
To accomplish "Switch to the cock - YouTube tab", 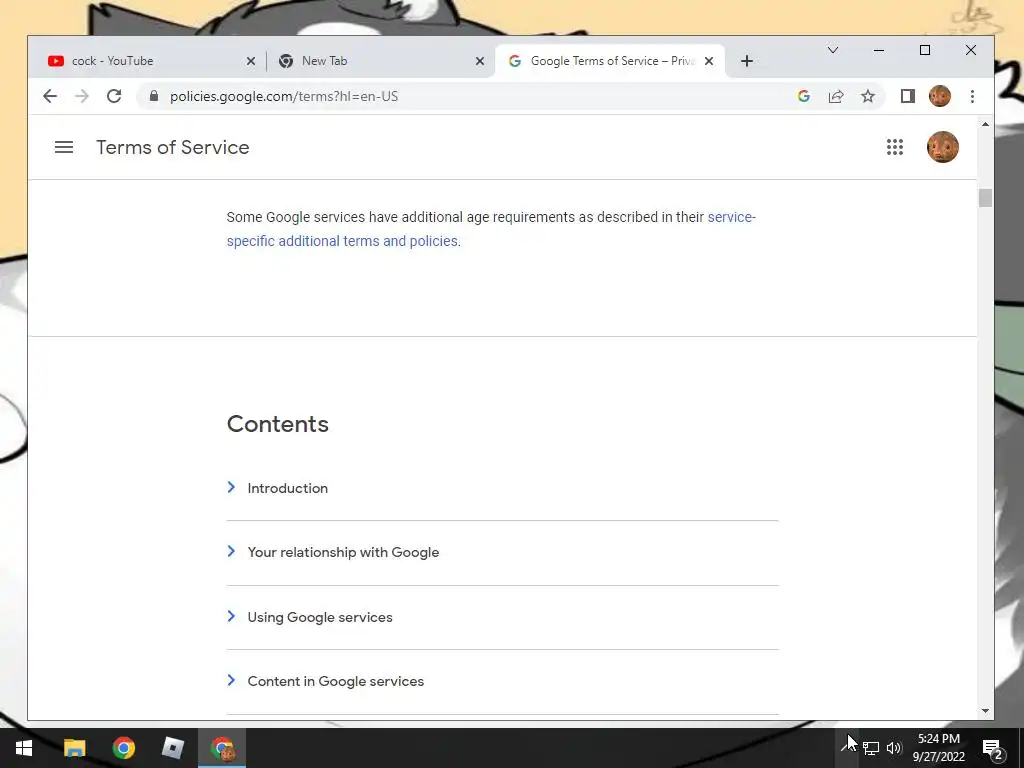I will (x=152, y=61).
